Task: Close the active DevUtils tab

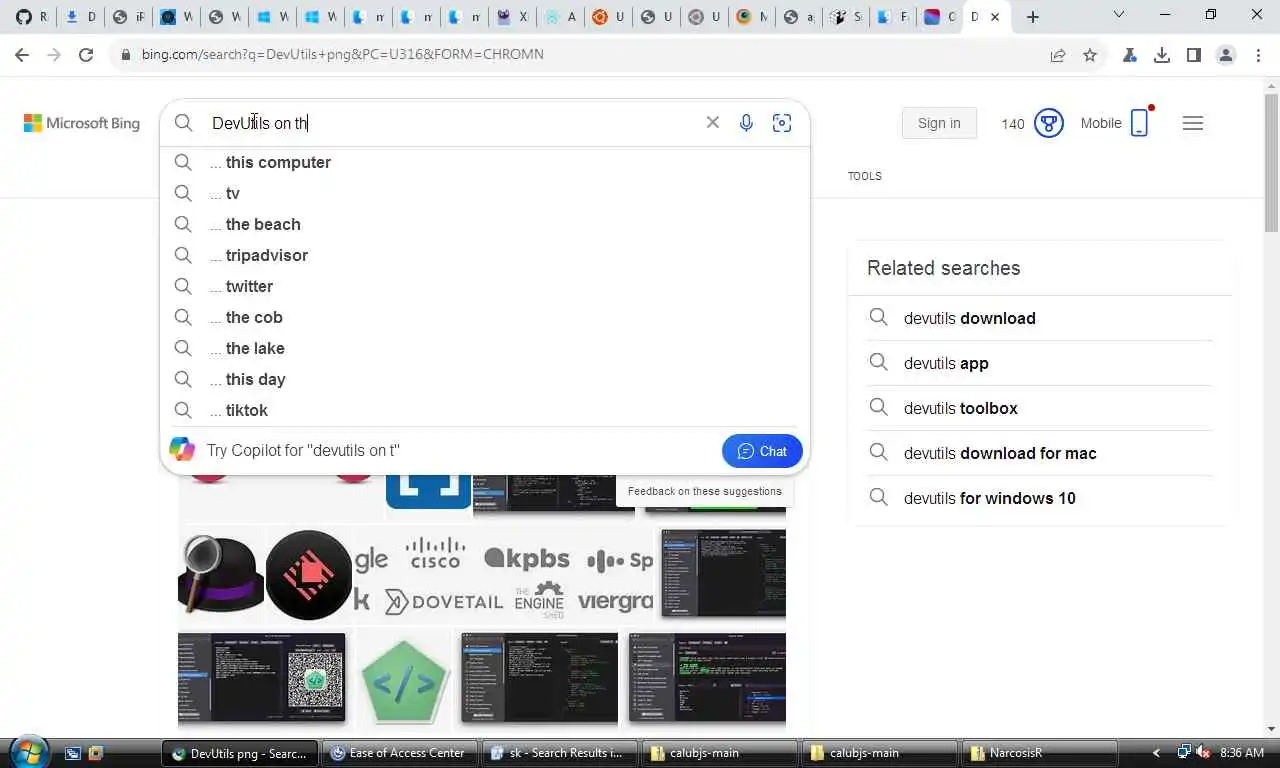Action: [x=995, y=17]
